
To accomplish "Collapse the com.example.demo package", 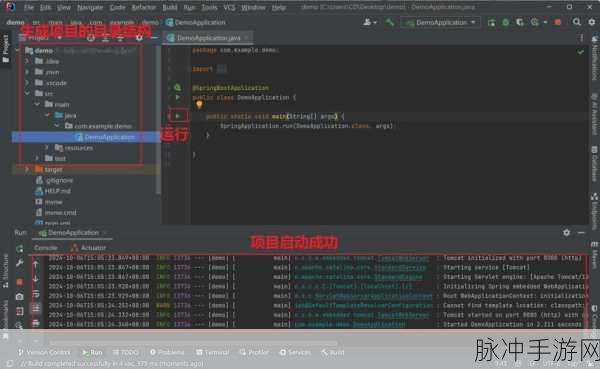I will (57, 126).
